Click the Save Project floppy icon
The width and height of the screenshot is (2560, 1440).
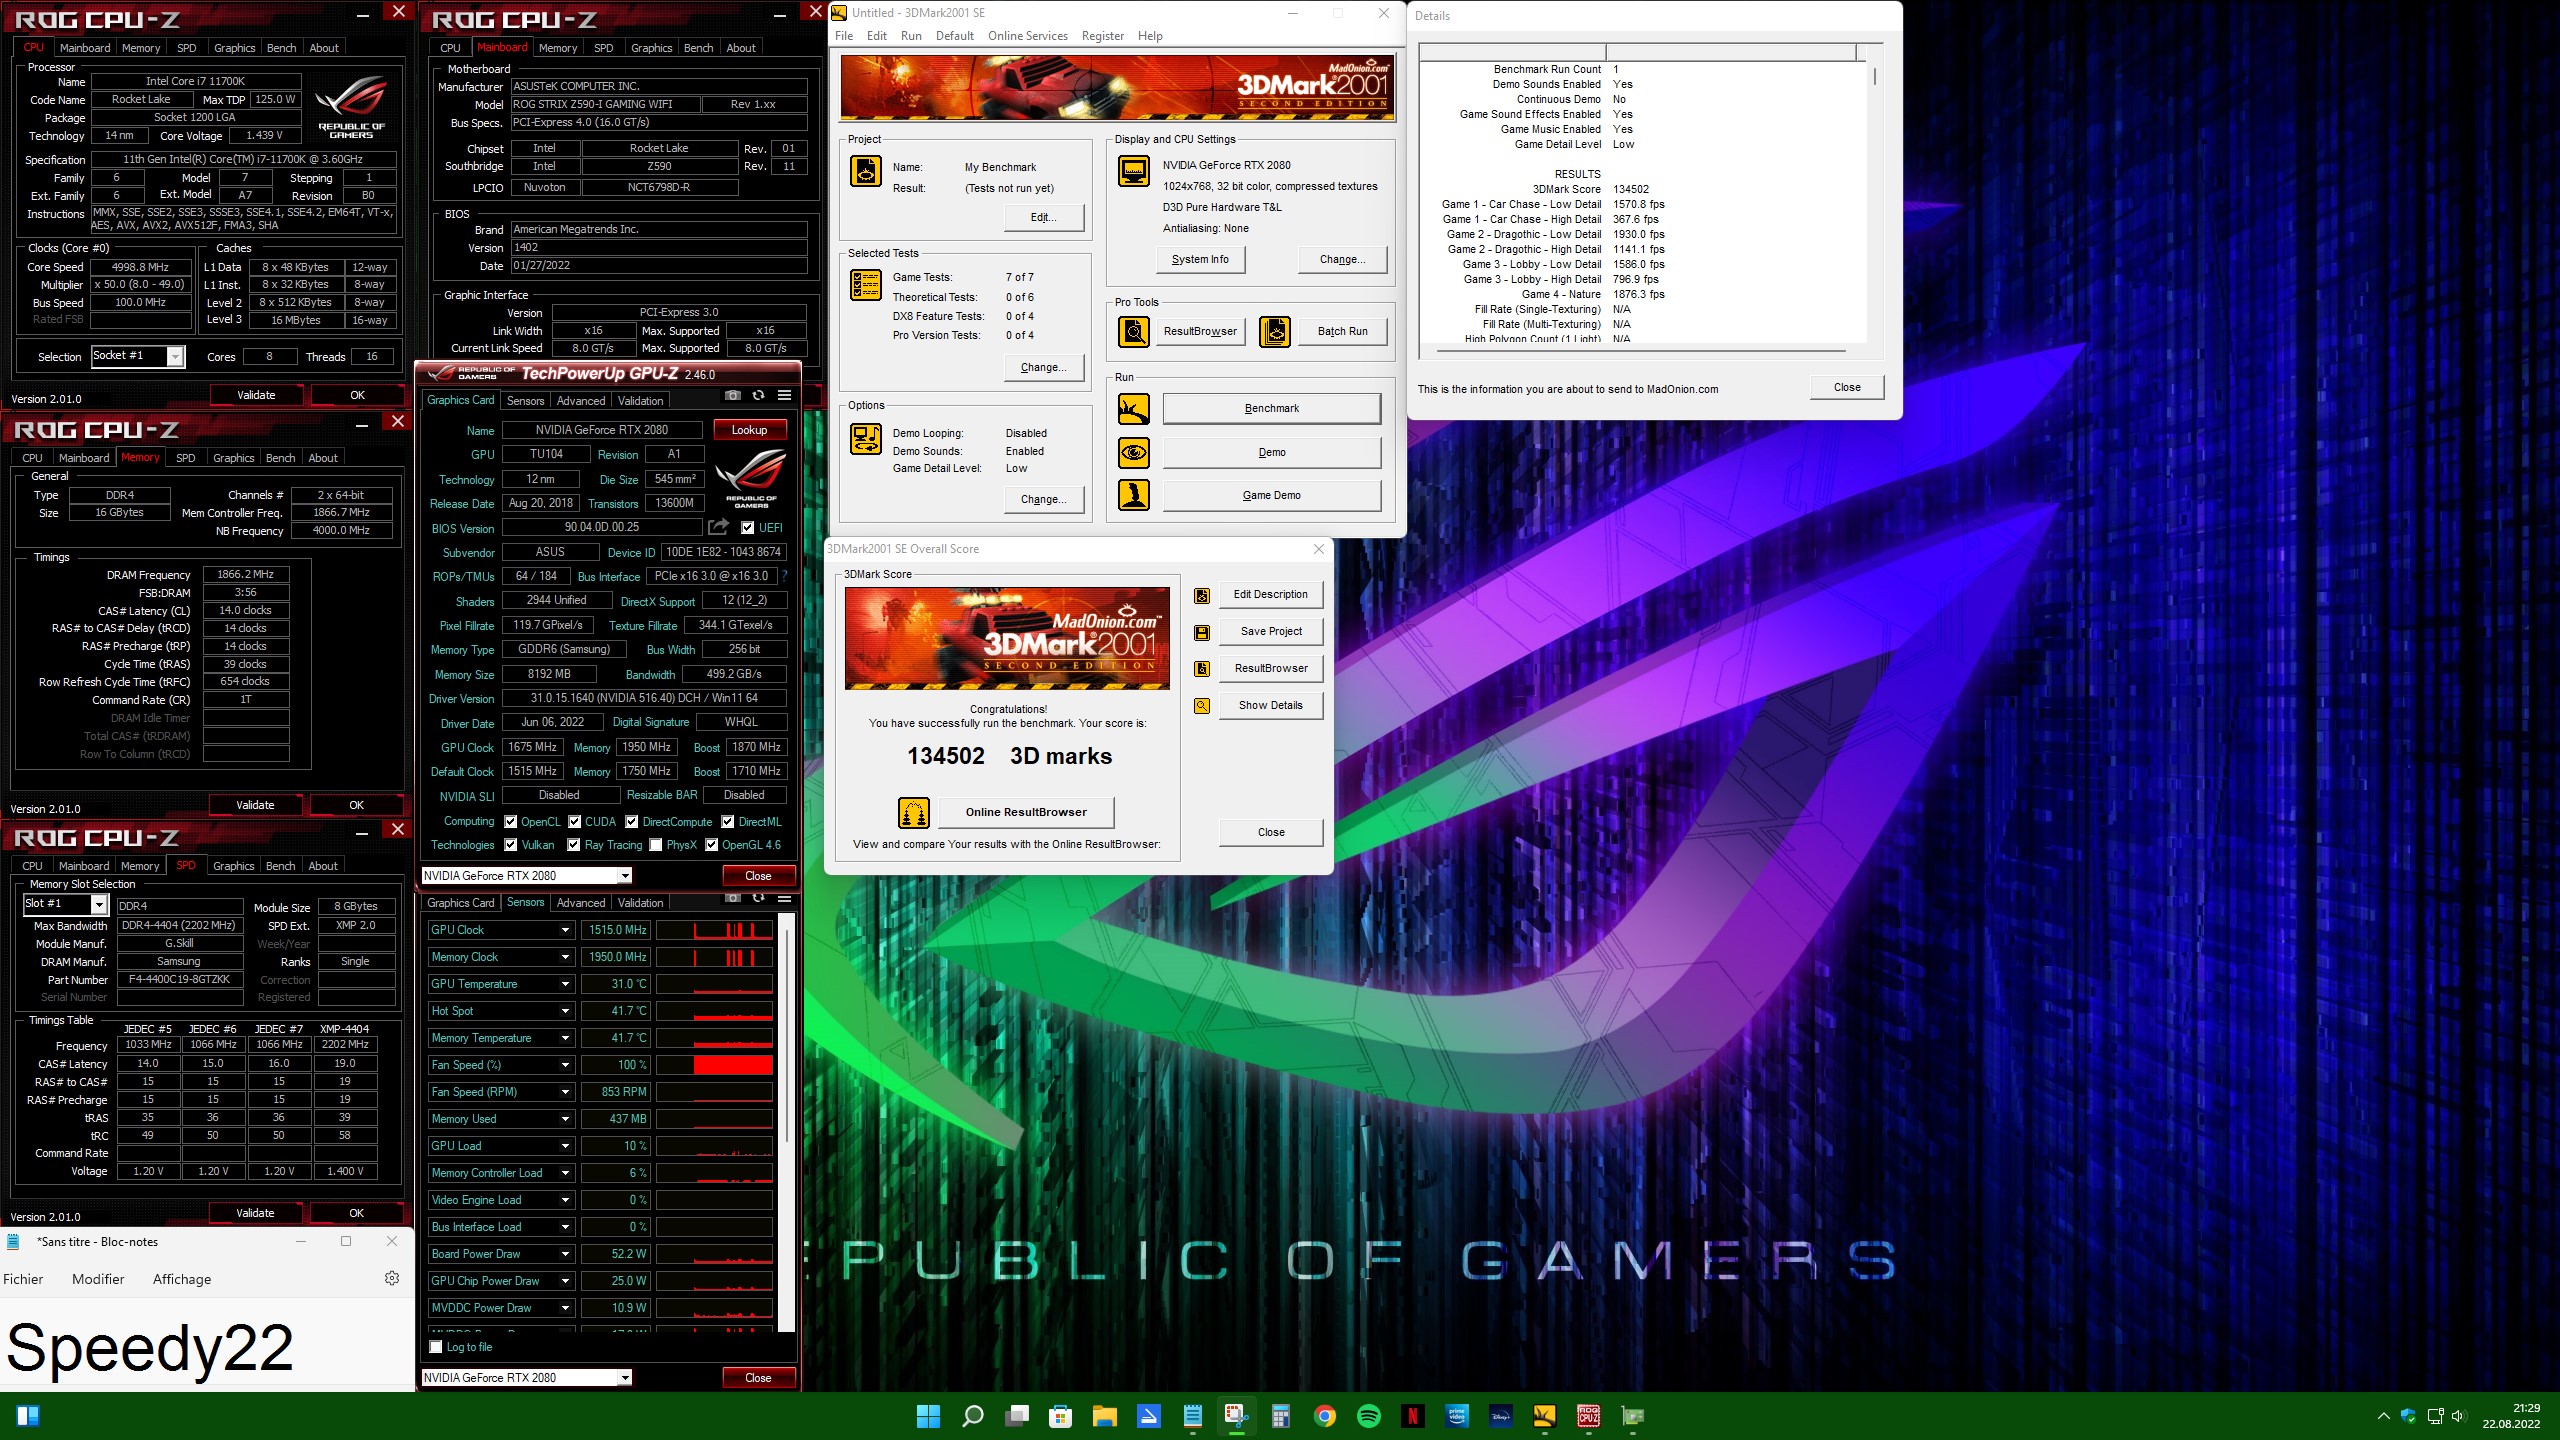[x=1202, y=632]
